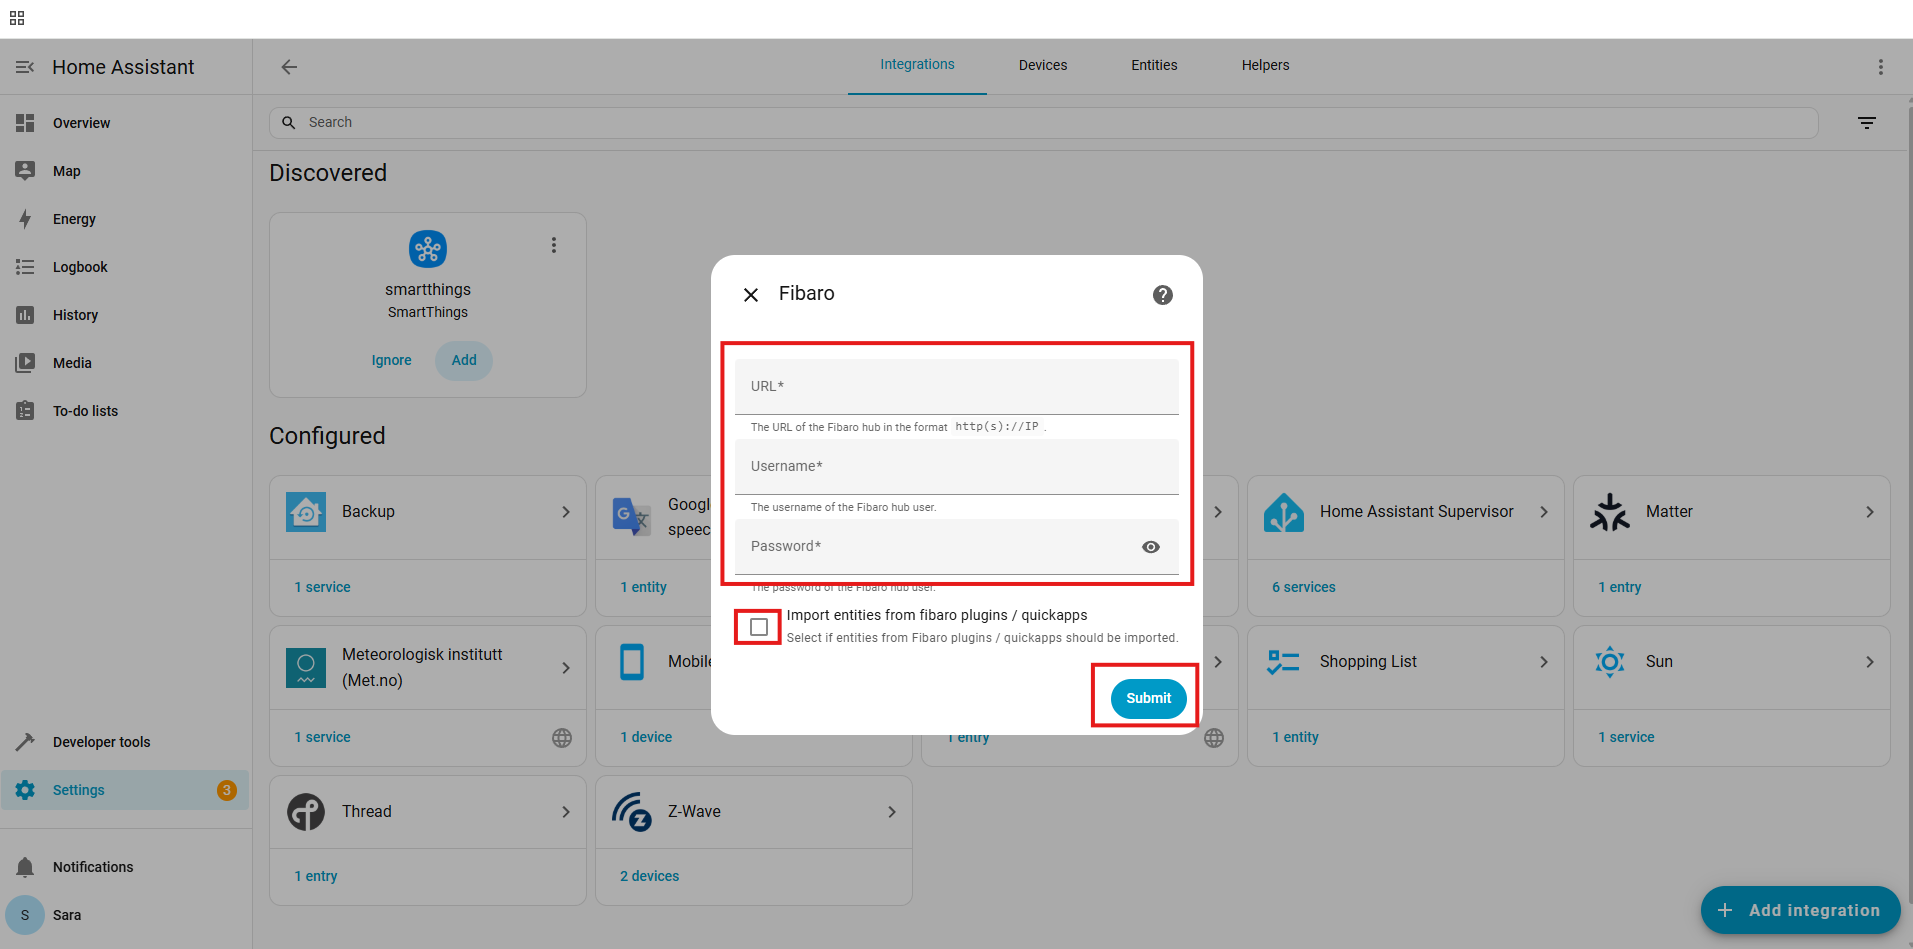The image size is (1913, 949).
Task: Expand the Backup integration chevron
Action: coord(566,512)
